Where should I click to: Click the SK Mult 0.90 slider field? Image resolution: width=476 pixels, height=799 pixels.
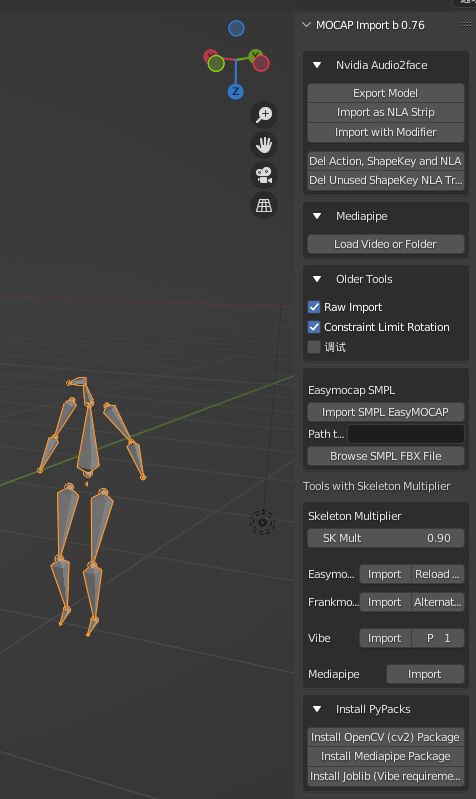386,538
